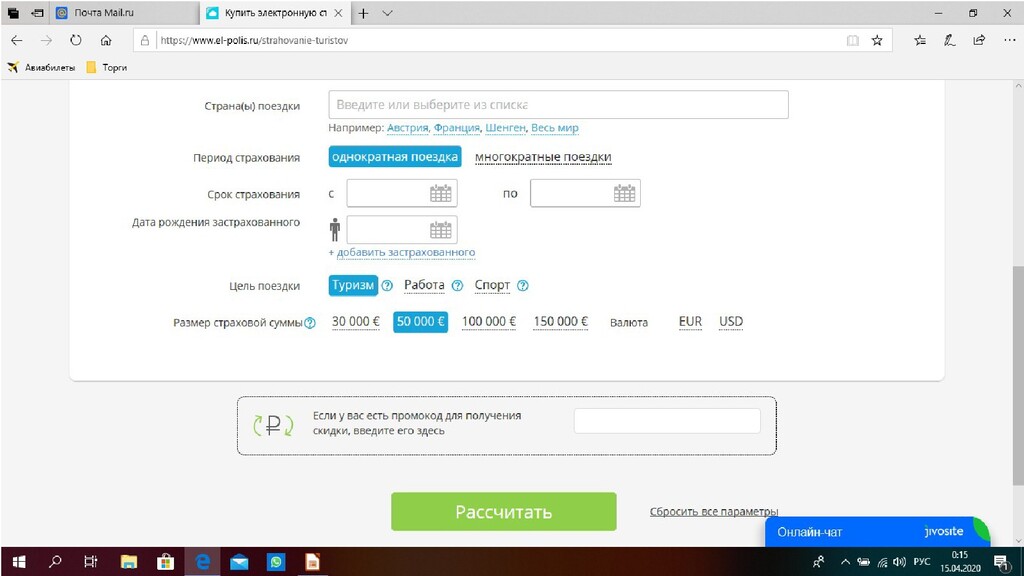The width and height of the screenshot is (1024, 576).
Task: Select 30 000 € insurance sum
Action: (355, 322)
